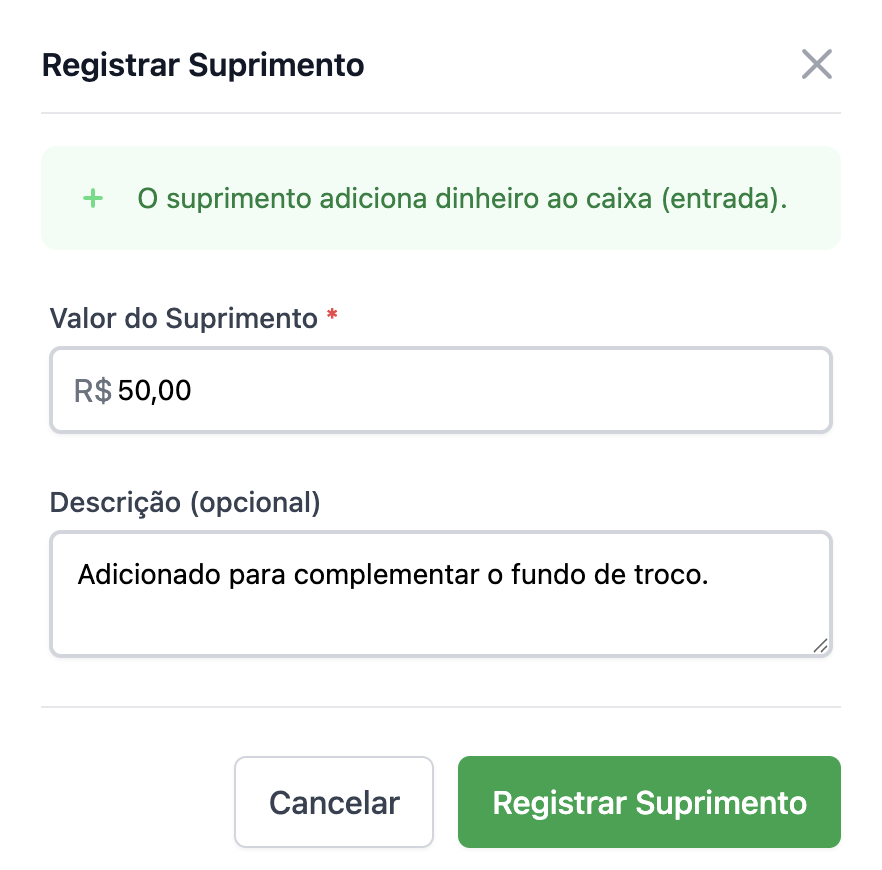
Task: Click the description textarea resize handle
Action: coord(820,645)
